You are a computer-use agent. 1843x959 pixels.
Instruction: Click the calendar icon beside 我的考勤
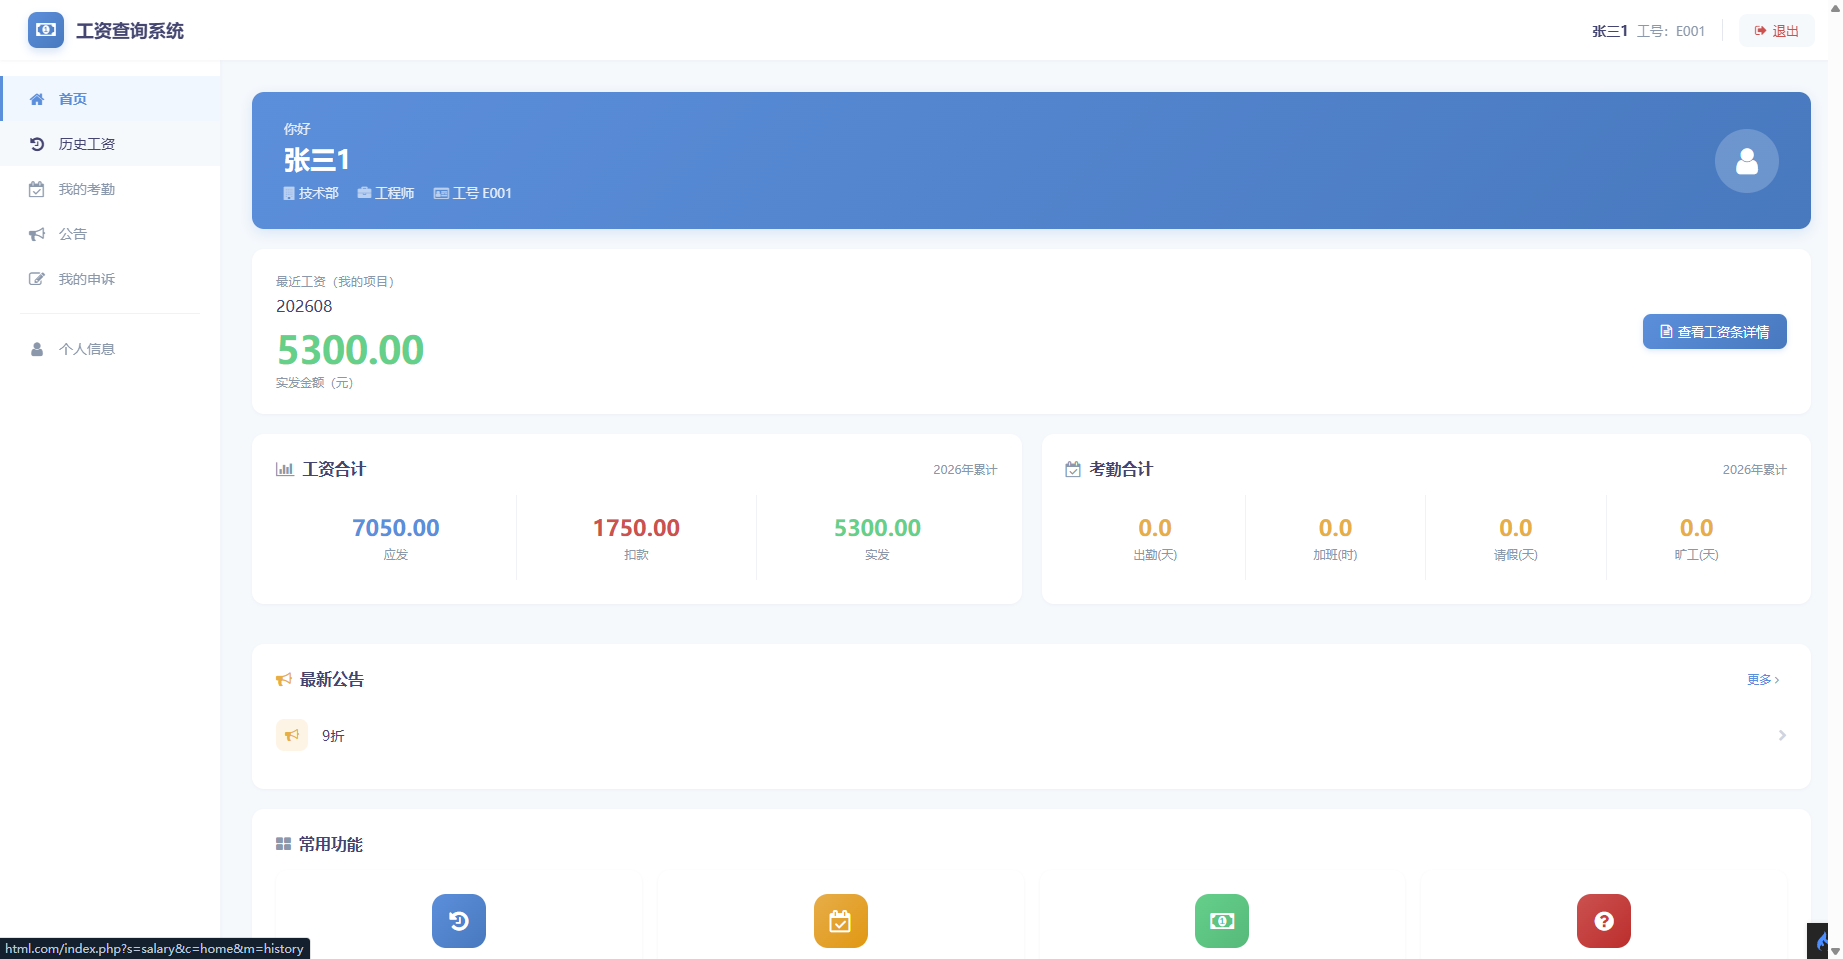[37, 189]
